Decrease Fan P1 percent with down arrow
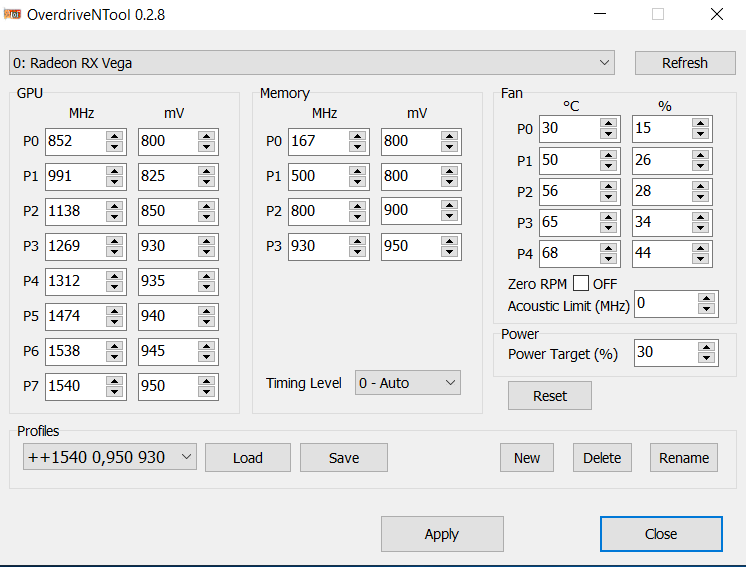 [x=700, y=166]
